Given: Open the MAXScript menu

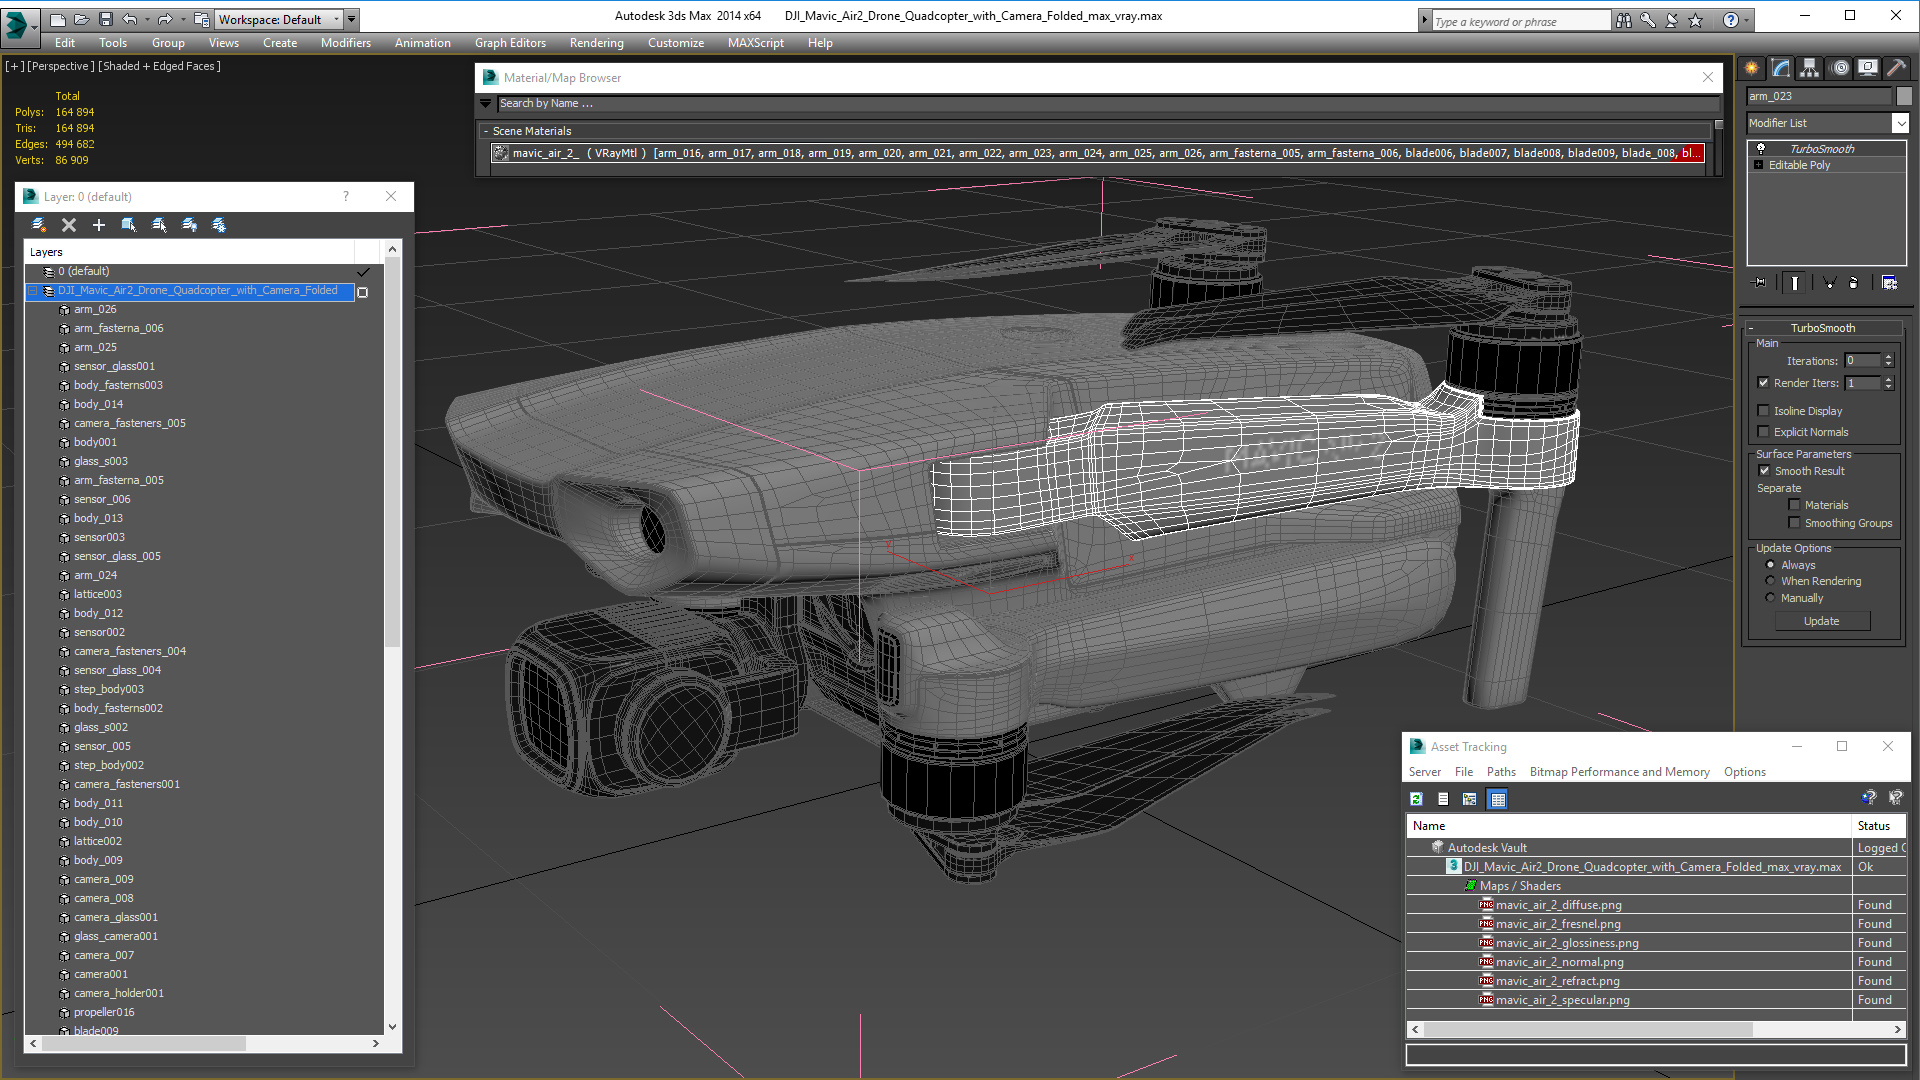Looking at the screenshot, I should pyautogui.click(x=755, y=43).
